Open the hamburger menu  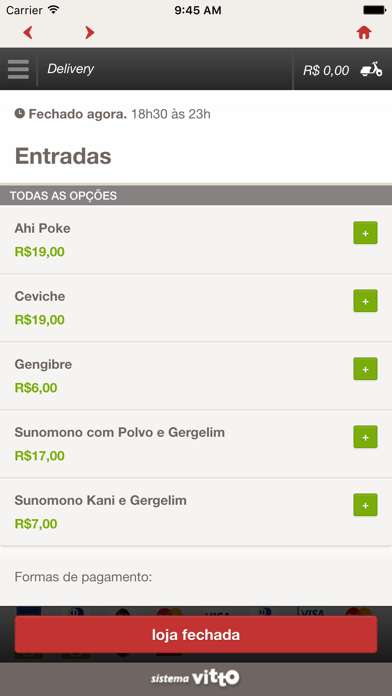[18, 69]
